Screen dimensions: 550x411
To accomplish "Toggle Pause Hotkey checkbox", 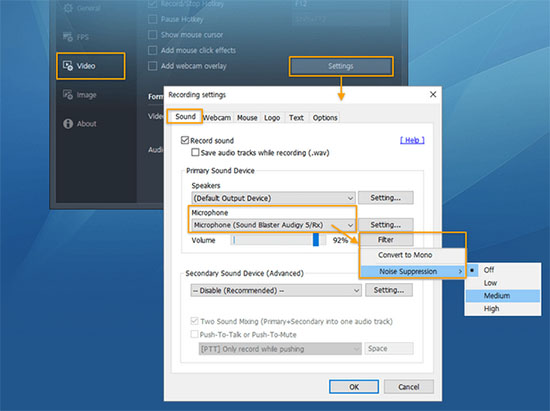I will tap(152, 19).
